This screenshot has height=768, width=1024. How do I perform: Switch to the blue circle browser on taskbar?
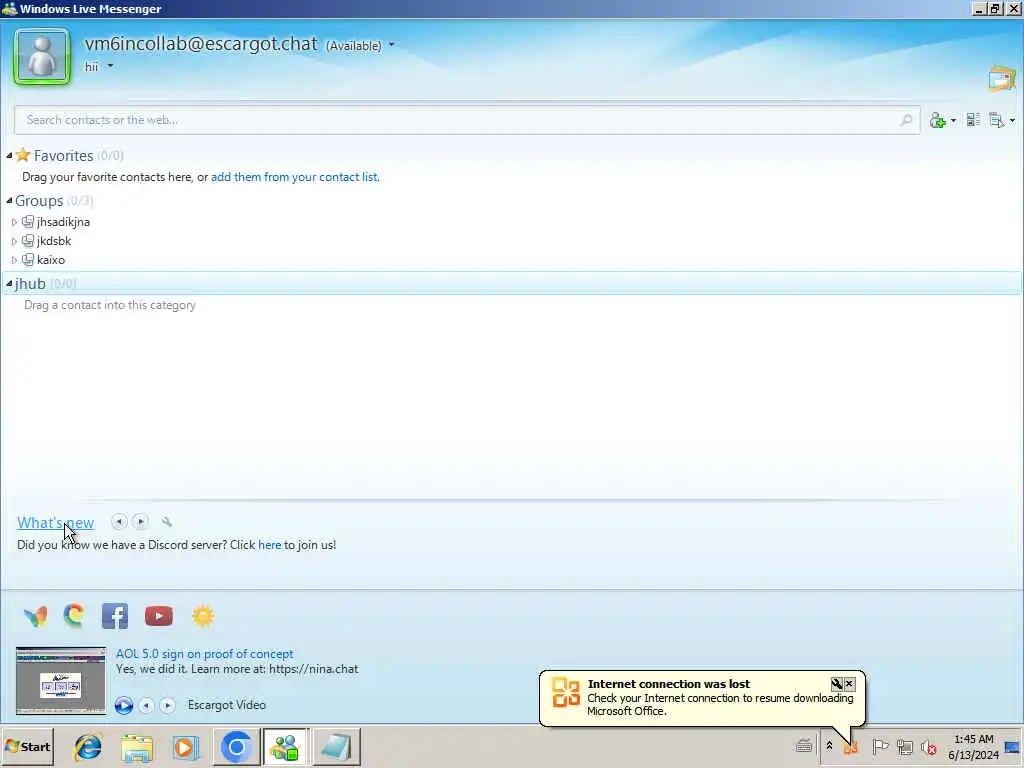pyautogui.click(x=236, y=746)
